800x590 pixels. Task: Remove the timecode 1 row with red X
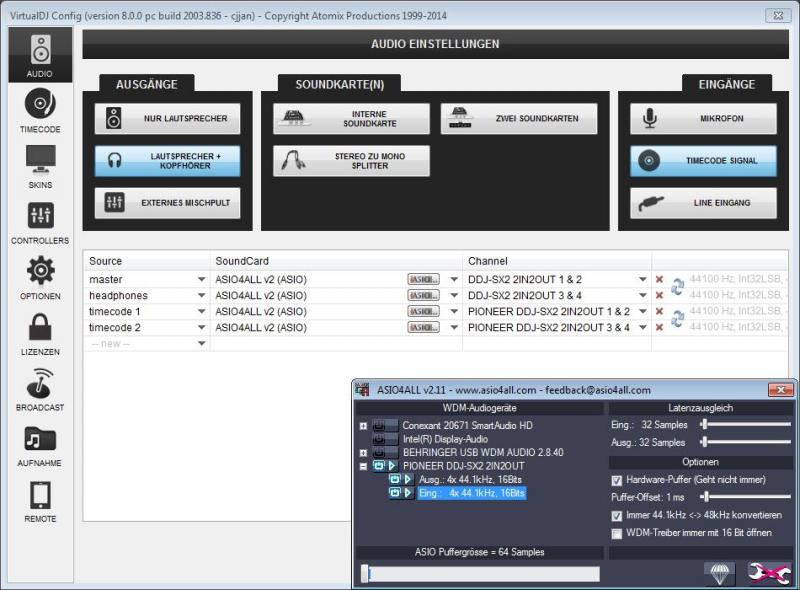click(659, 311)
